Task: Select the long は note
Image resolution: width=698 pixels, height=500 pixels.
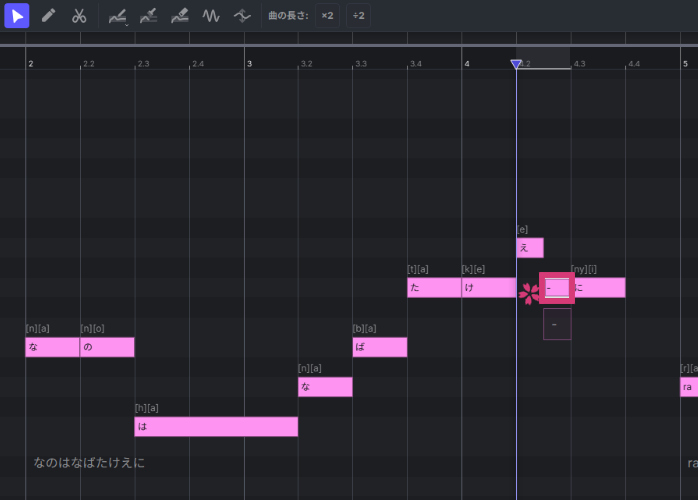Action: (x=216, y=427)
